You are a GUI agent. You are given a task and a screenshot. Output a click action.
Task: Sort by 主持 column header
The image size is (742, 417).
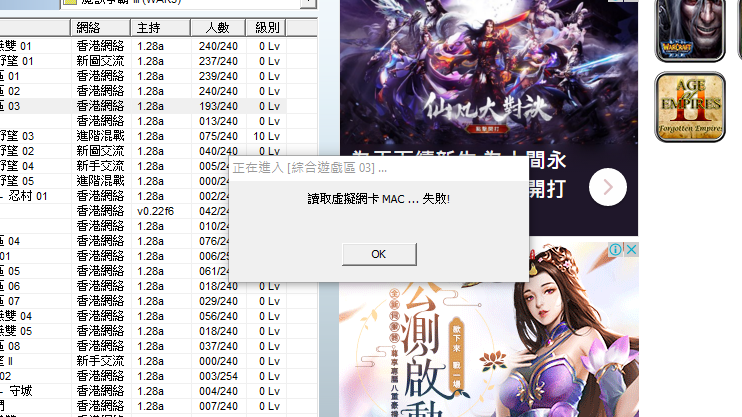pos(160,28)
